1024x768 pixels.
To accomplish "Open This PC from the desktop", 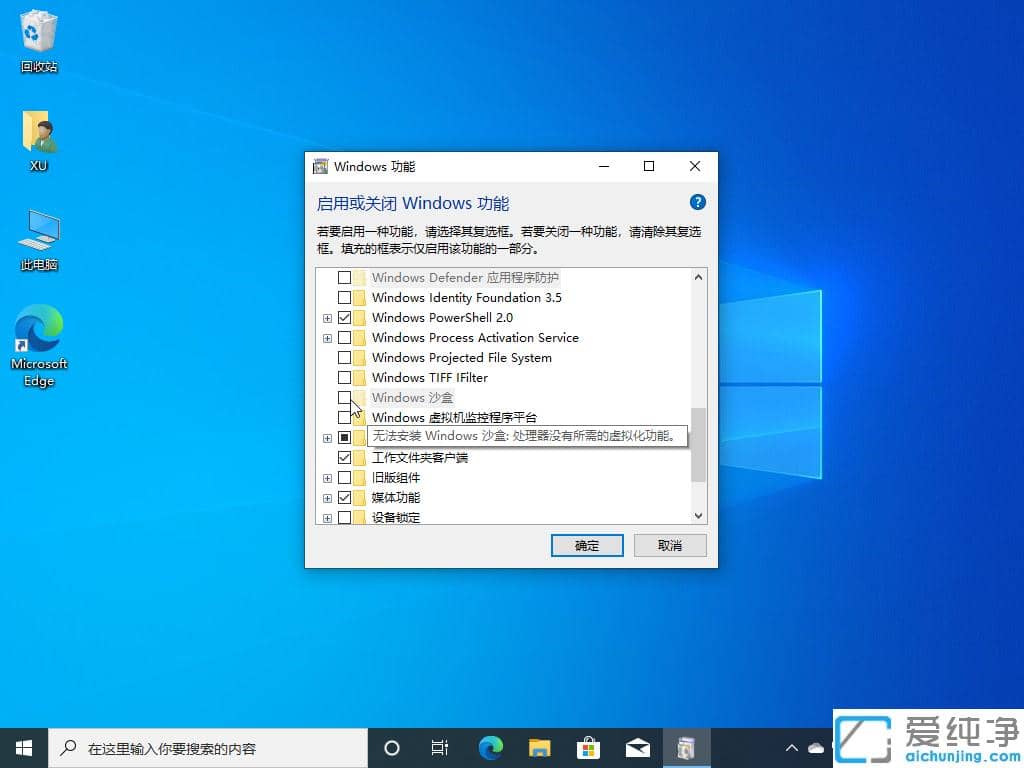I will (37, 232).
